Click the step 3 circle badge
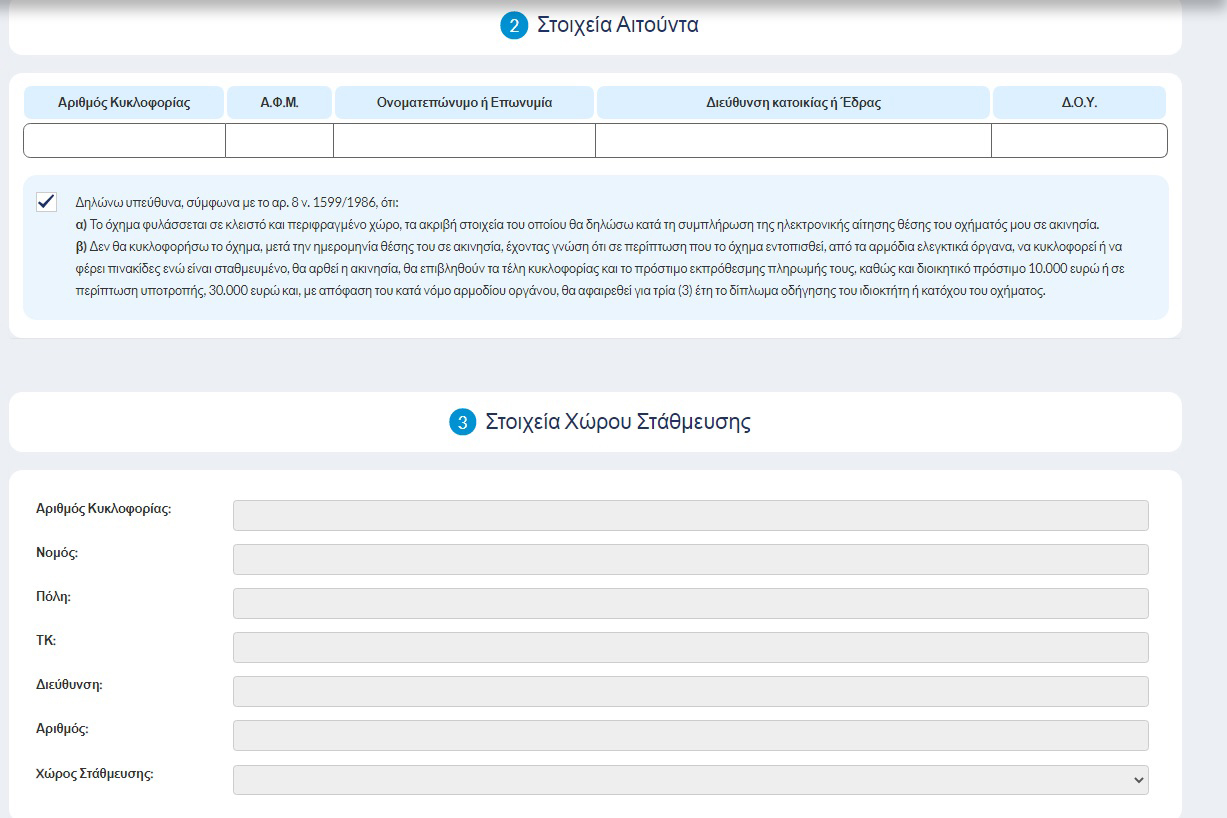The width and height of the screenshot is (1227, 818). [462, 422]
